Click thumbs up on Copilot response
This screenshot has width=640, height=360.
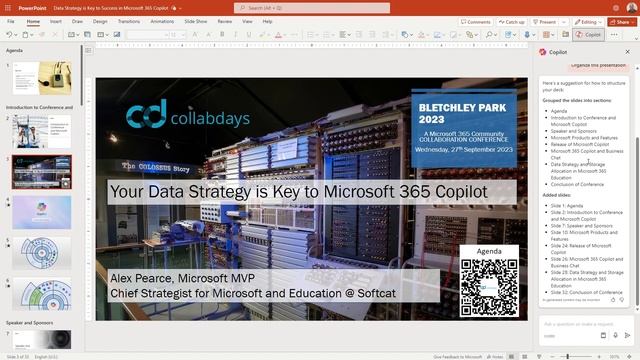(x=613, y=300)
